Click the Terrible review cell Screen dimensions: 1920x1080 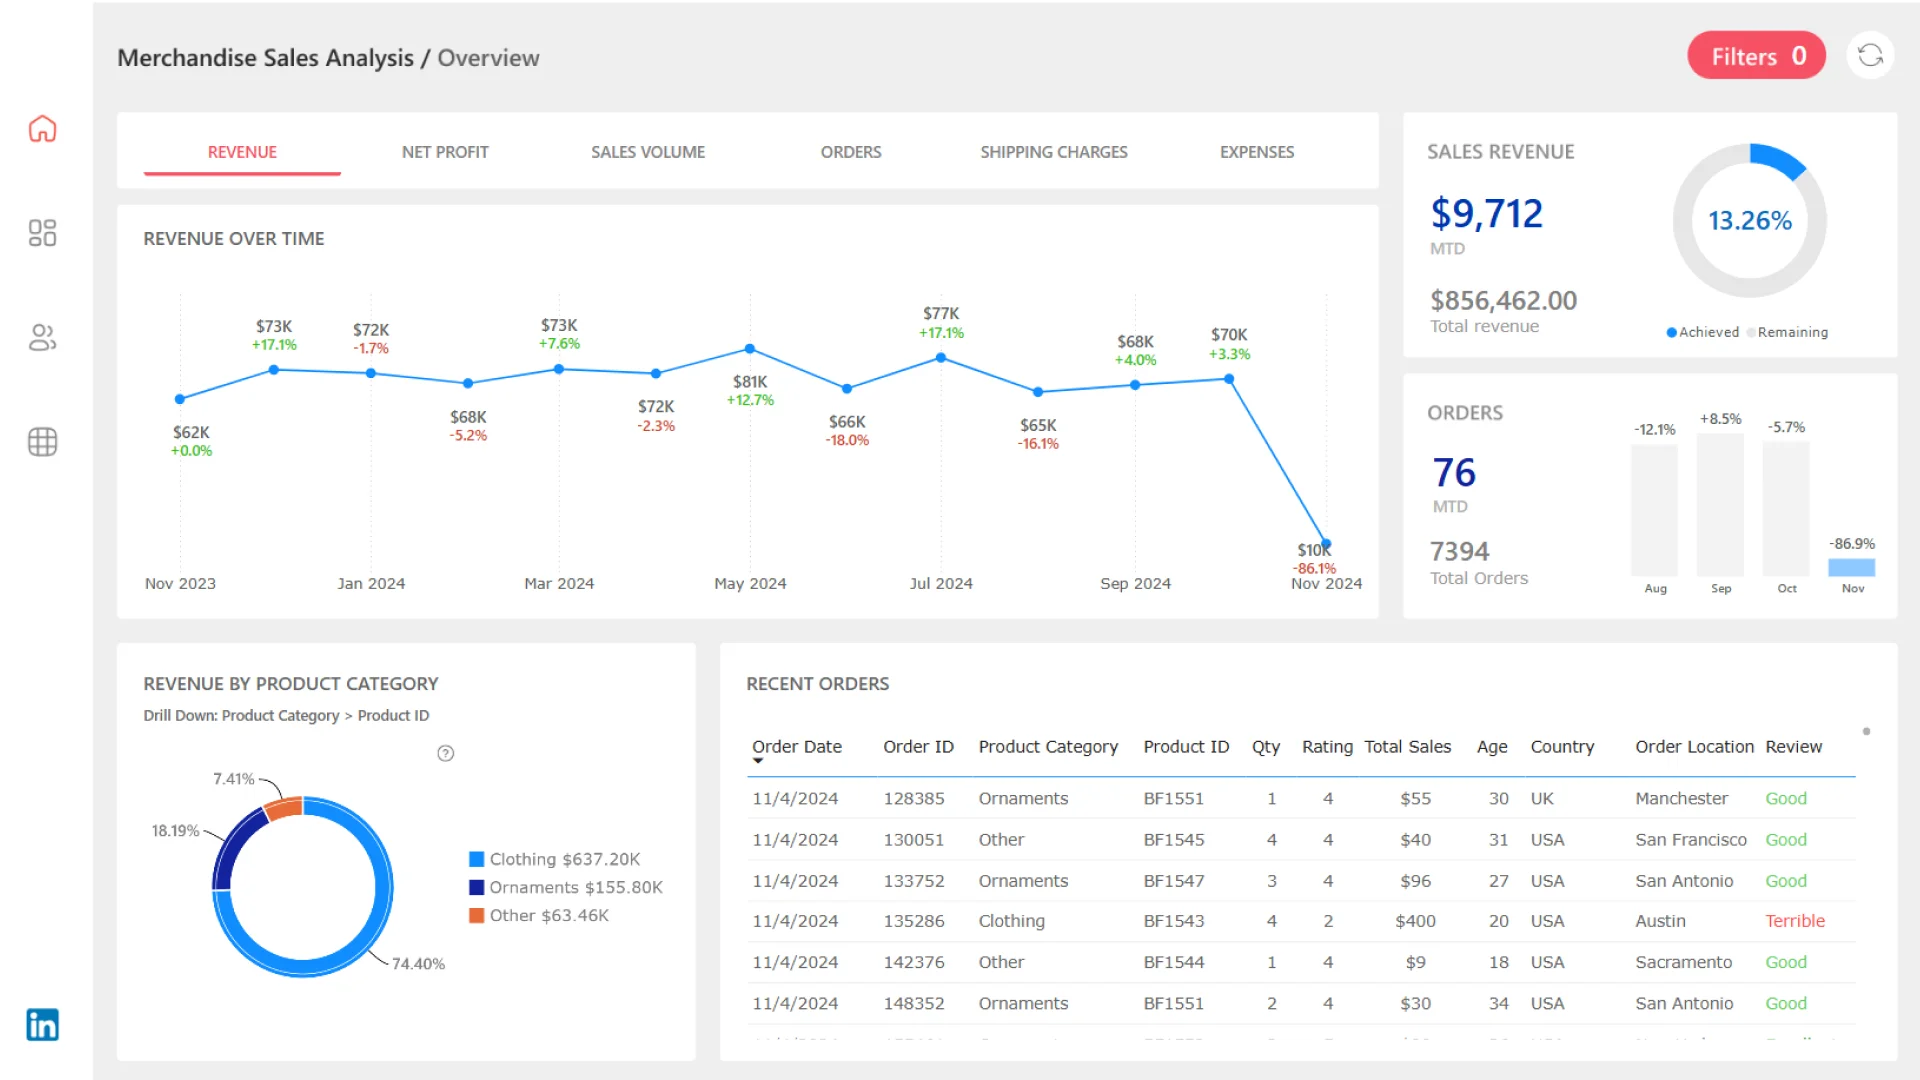pos(1795,921)
